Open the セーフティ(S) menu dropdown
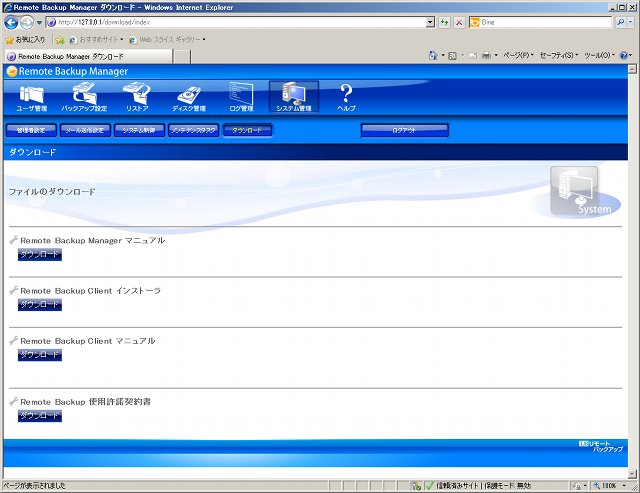 [x=559, y=56]
